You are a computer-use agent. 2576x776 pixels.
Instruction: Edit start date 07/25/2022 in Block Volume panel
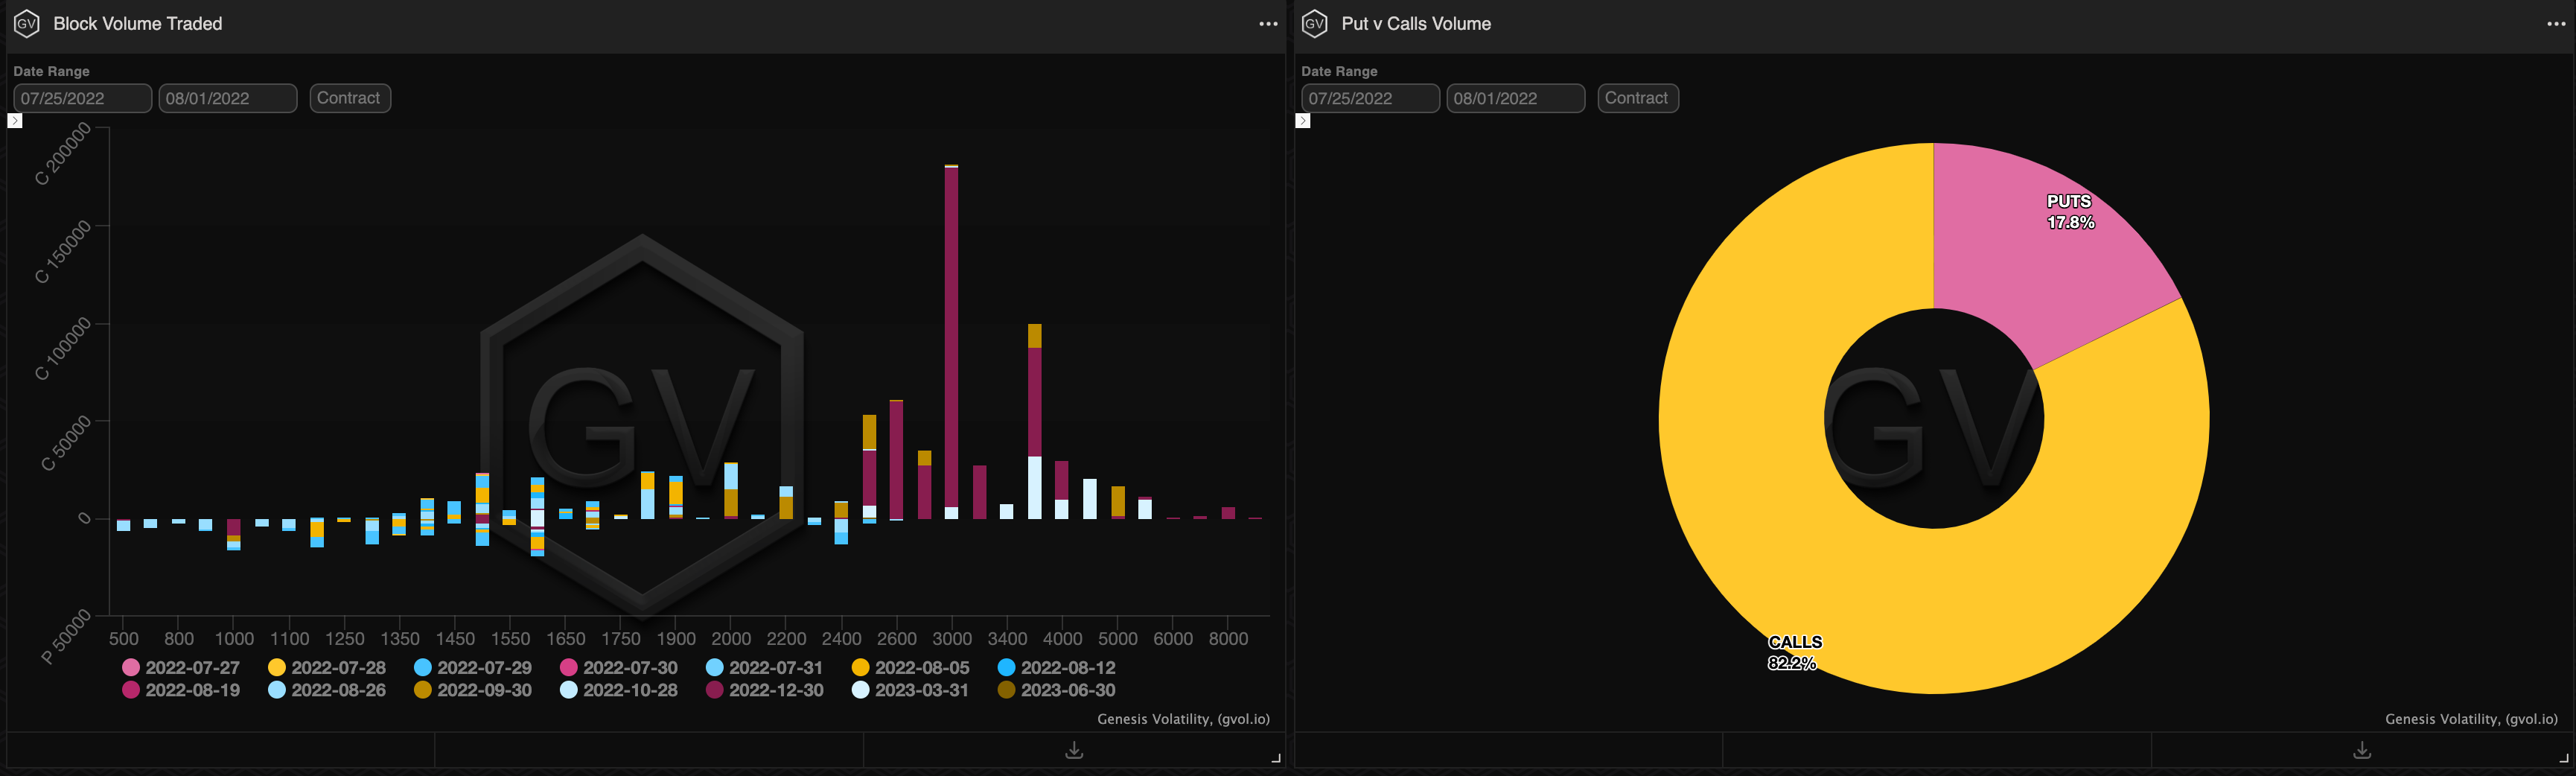point(83,98)
